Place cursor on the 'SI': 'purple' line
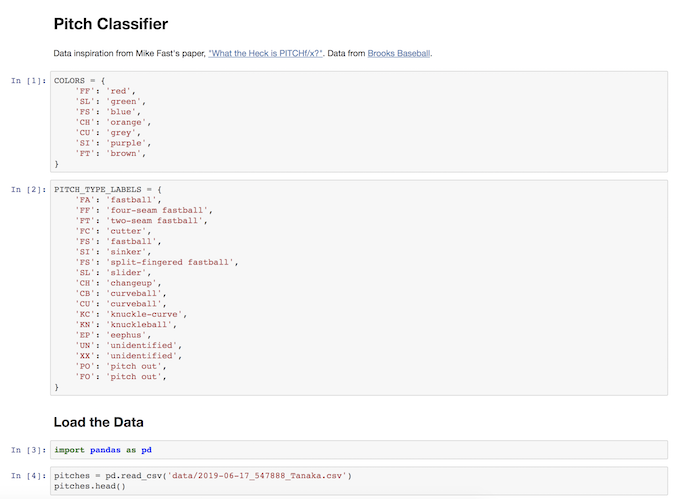The image size is (676, 499). click(113, 142)
